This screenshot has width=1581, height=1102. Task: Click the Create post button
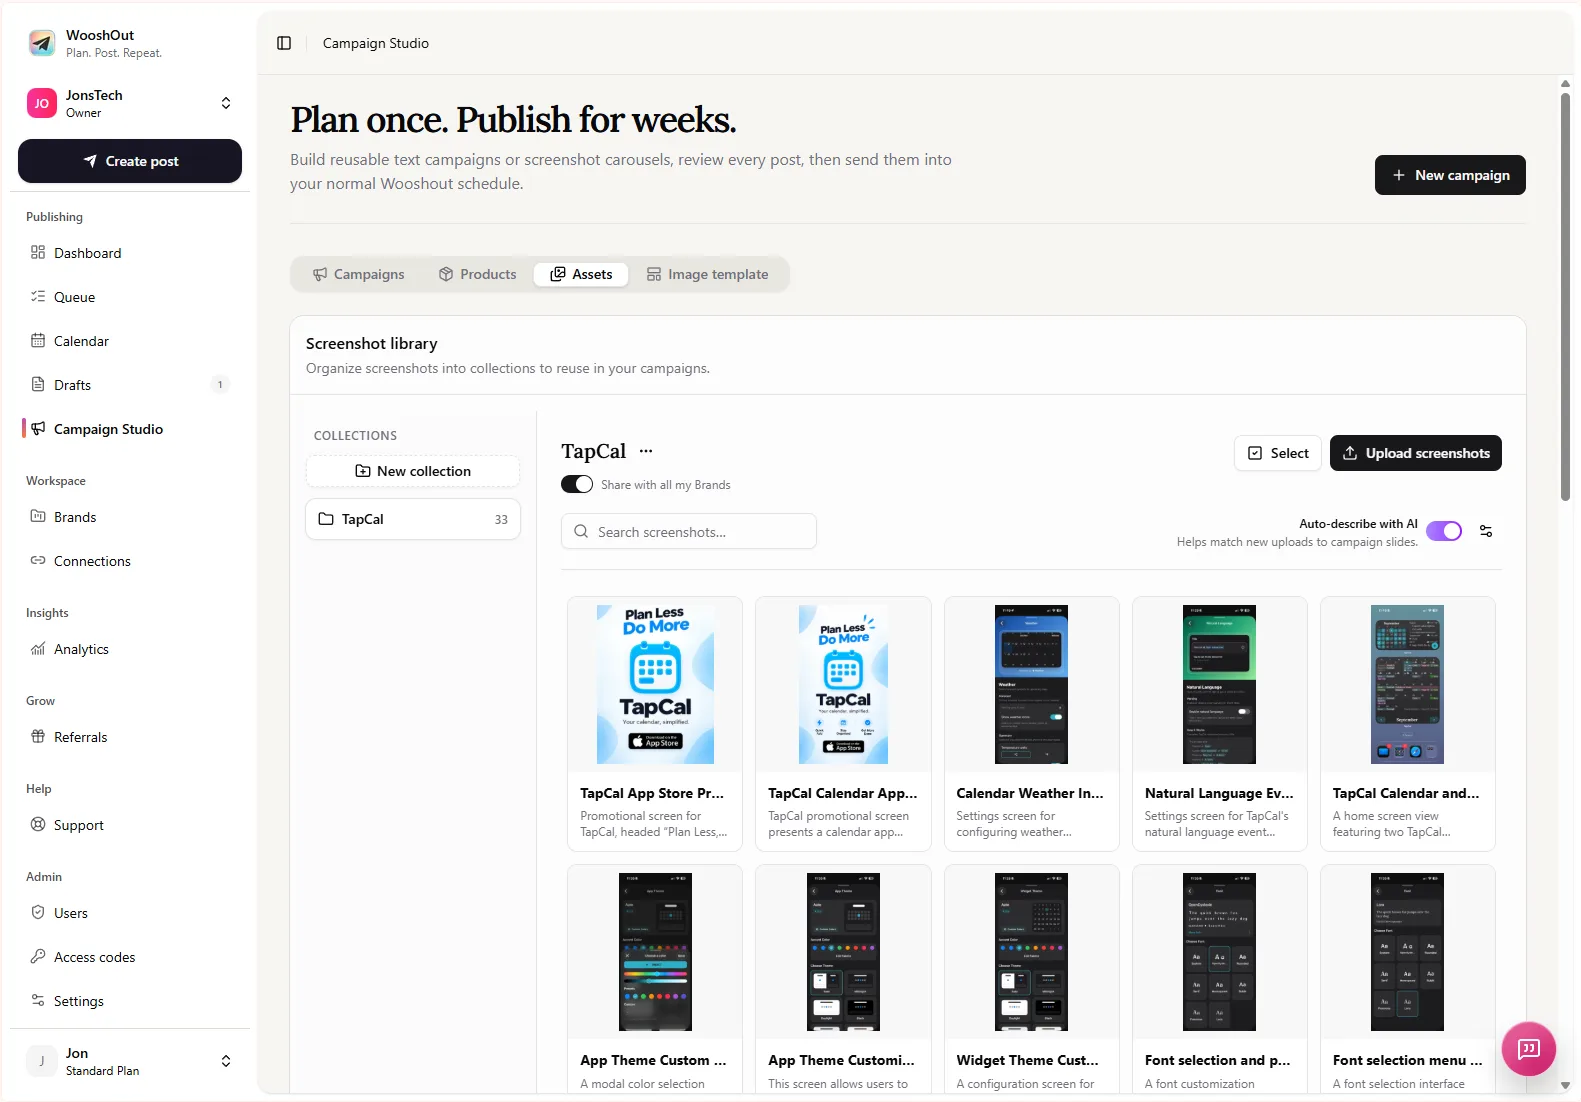[130, 161]
